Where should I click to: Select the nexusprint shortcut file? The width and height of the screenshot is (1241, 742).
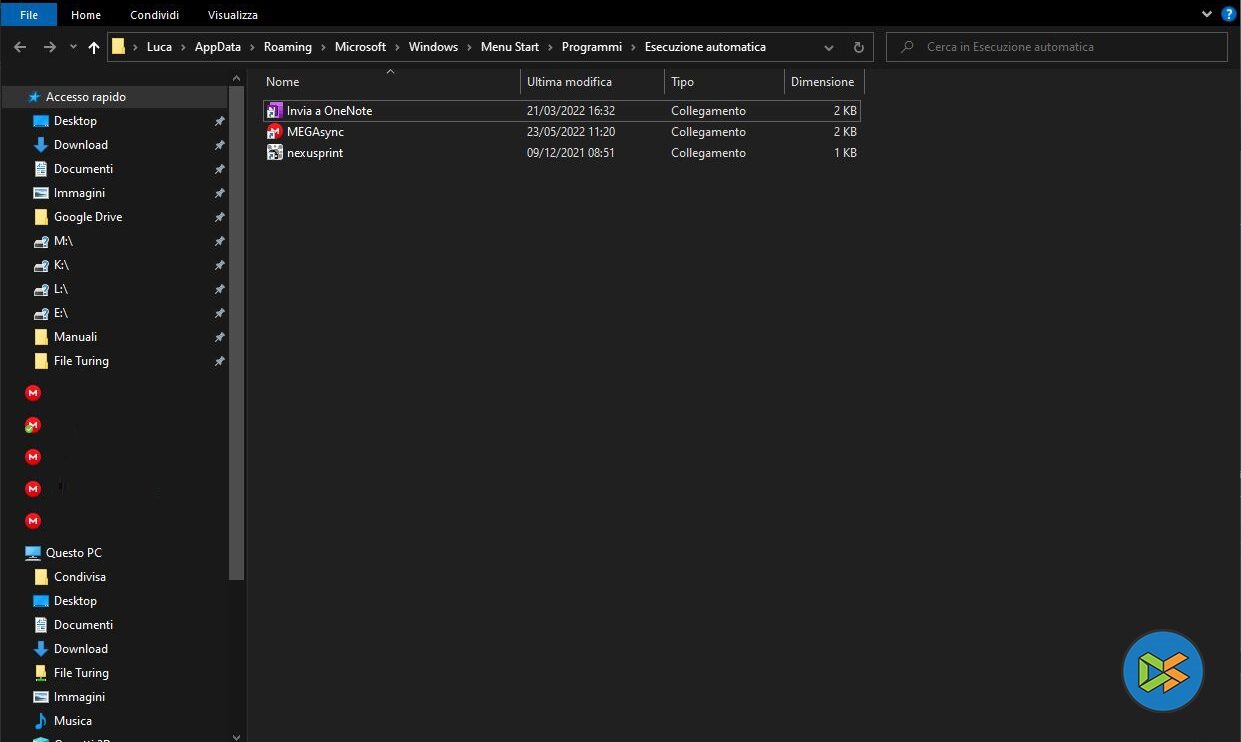click(314, 153)
